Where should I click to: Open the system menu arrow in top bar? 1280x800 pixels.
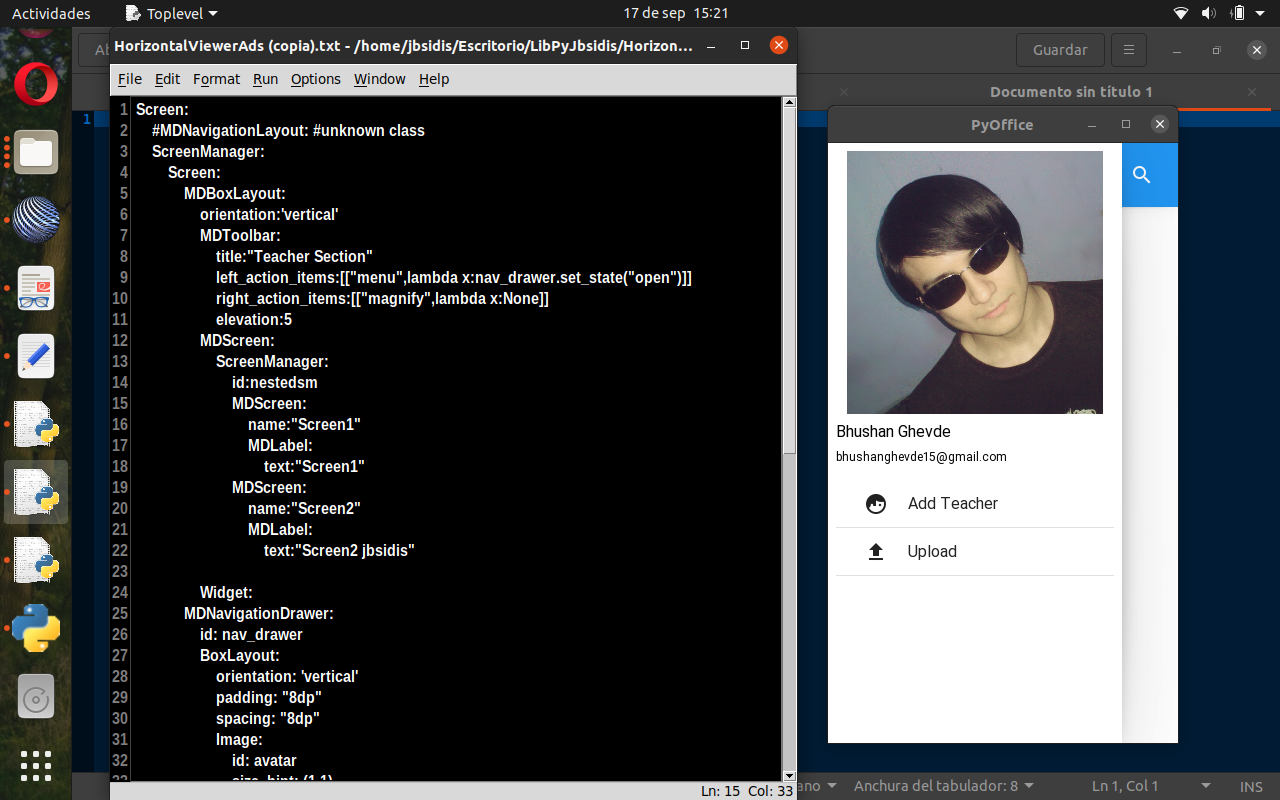[x=1262, y=13]
